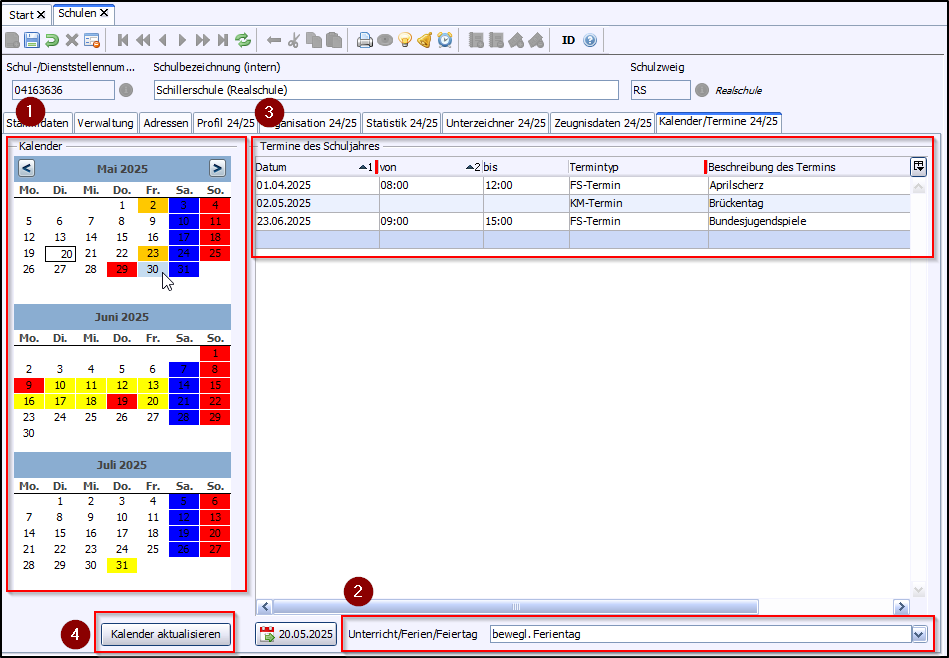Viewport: 949px width, 658px height.
Task: Select the red 29 May calendar day
Action: [x=122, y=269]
